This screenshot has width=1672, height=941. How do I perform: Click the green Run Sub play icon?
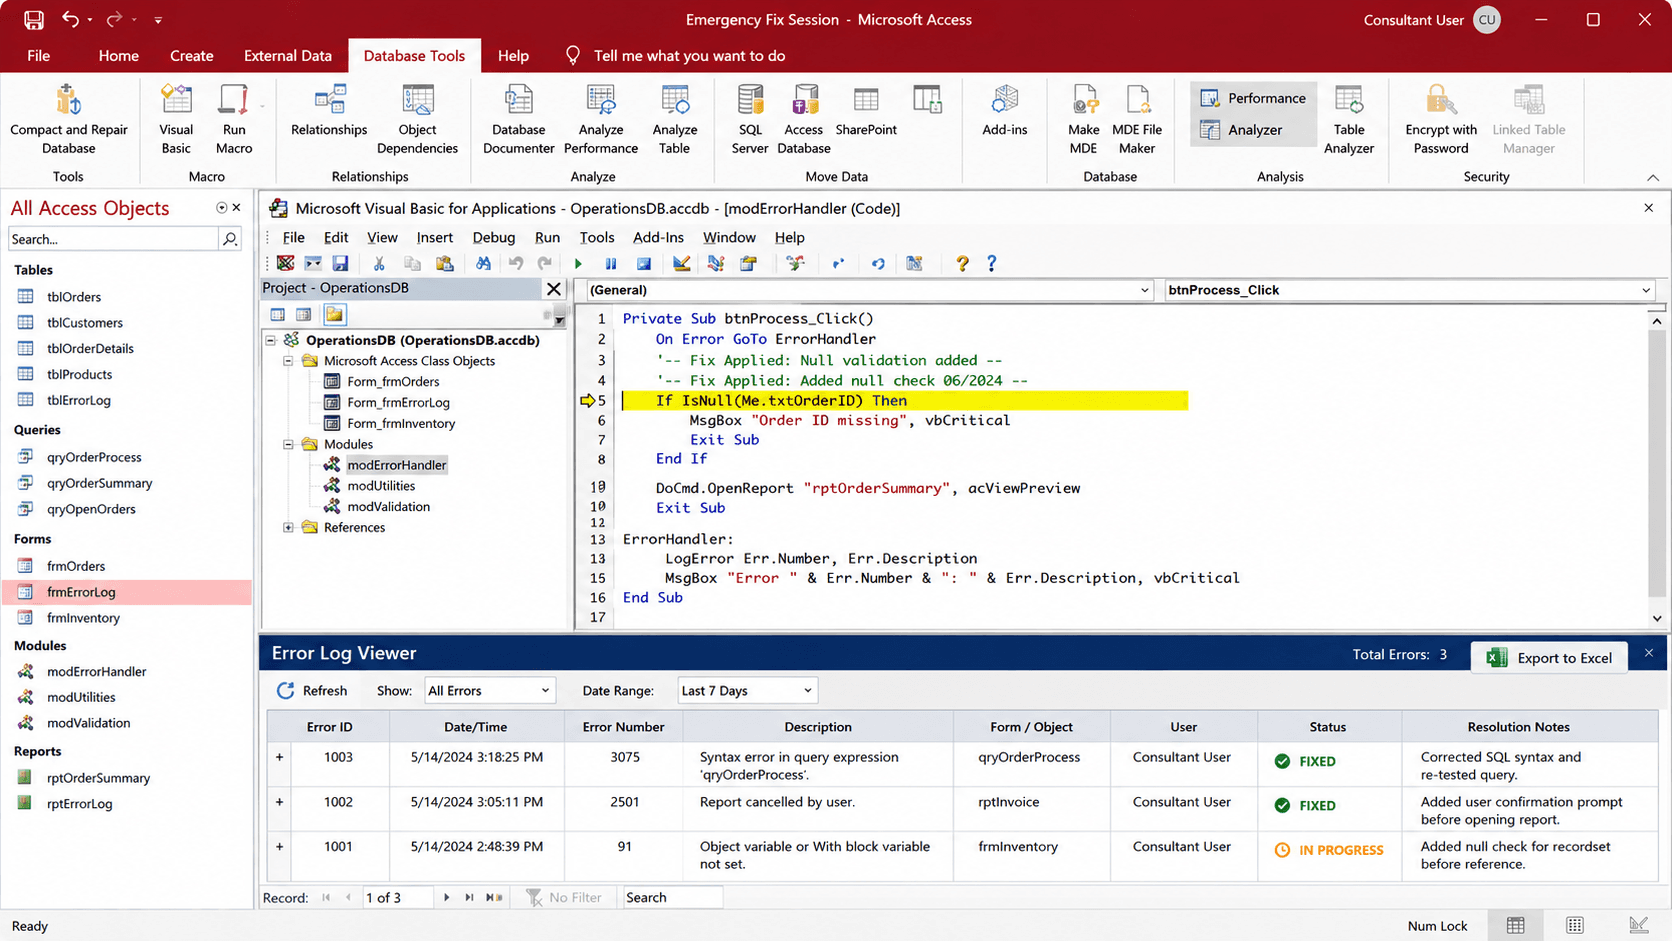tap(578, 264)
